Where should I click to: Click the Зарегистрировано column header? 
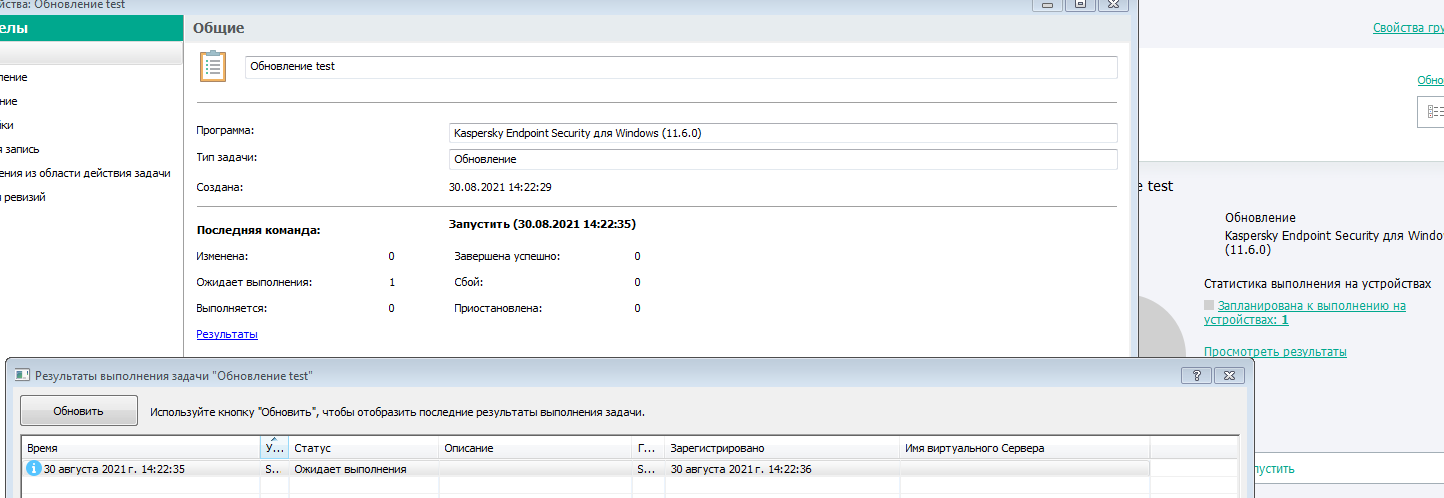coord(781,448)
